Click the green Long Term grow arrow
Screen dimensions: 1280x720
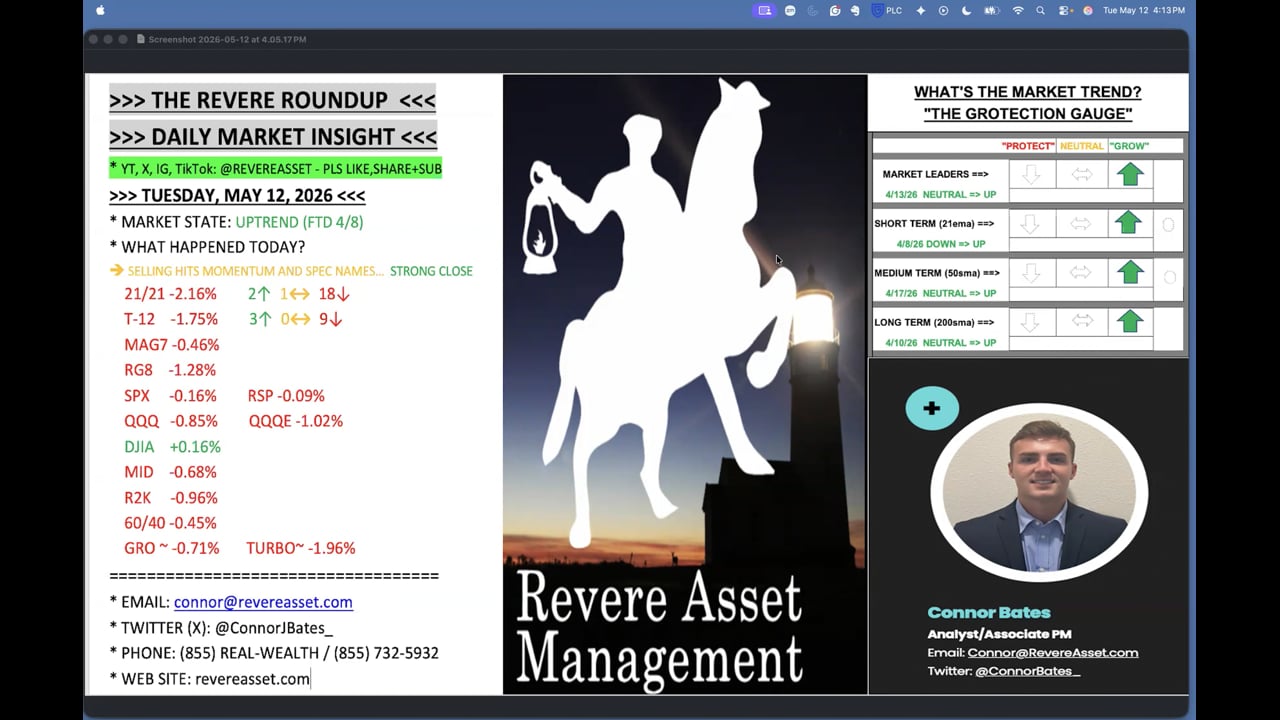click(1130, 321)
